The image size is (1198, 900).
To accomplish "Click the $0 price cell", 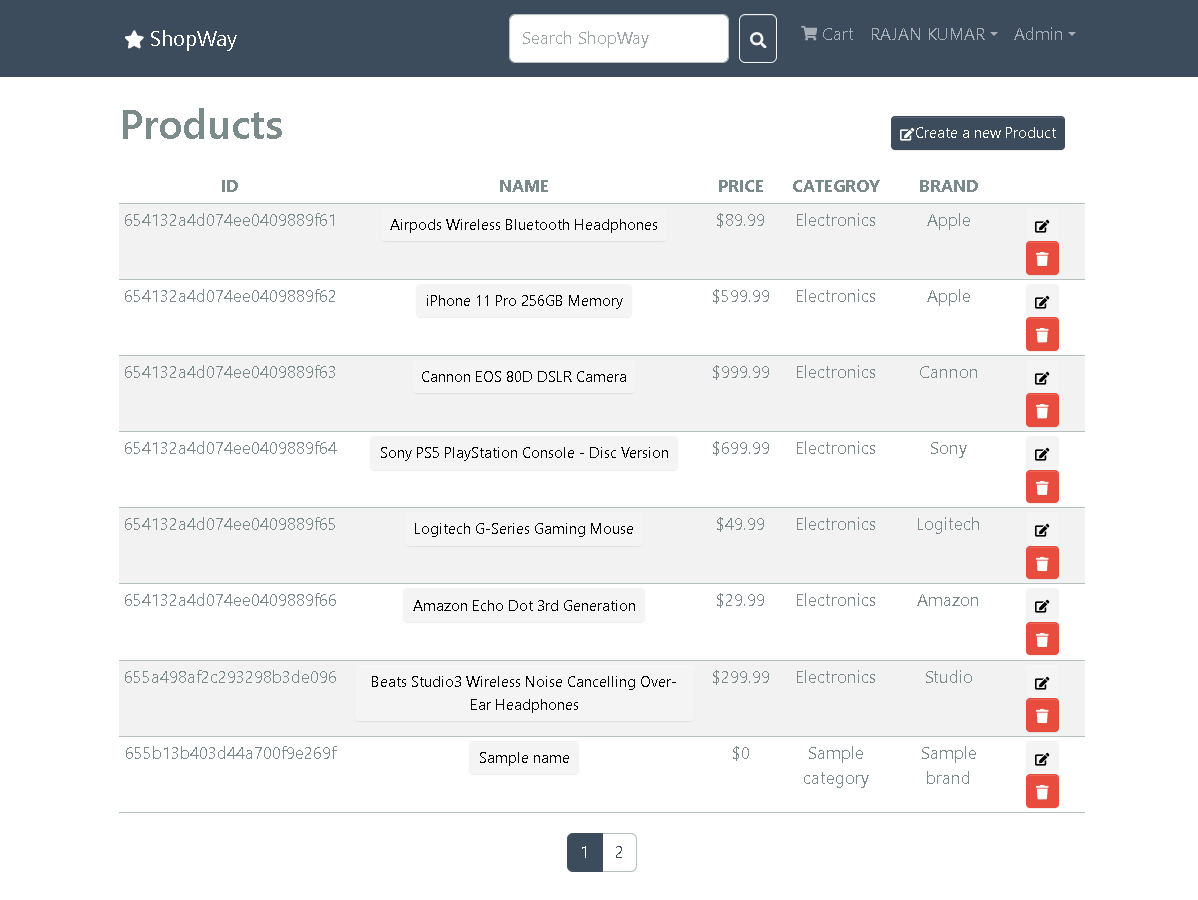I will pyautogui.click(x=740, y=753).
